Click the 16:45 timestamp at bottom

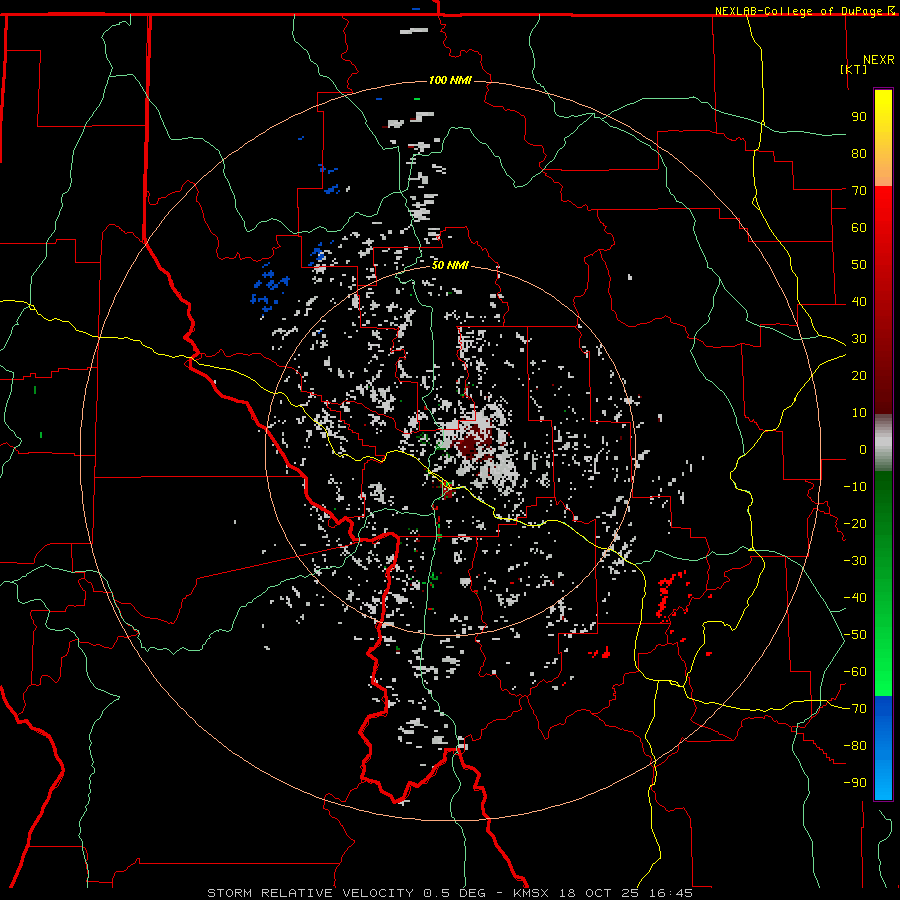(670, 892)
